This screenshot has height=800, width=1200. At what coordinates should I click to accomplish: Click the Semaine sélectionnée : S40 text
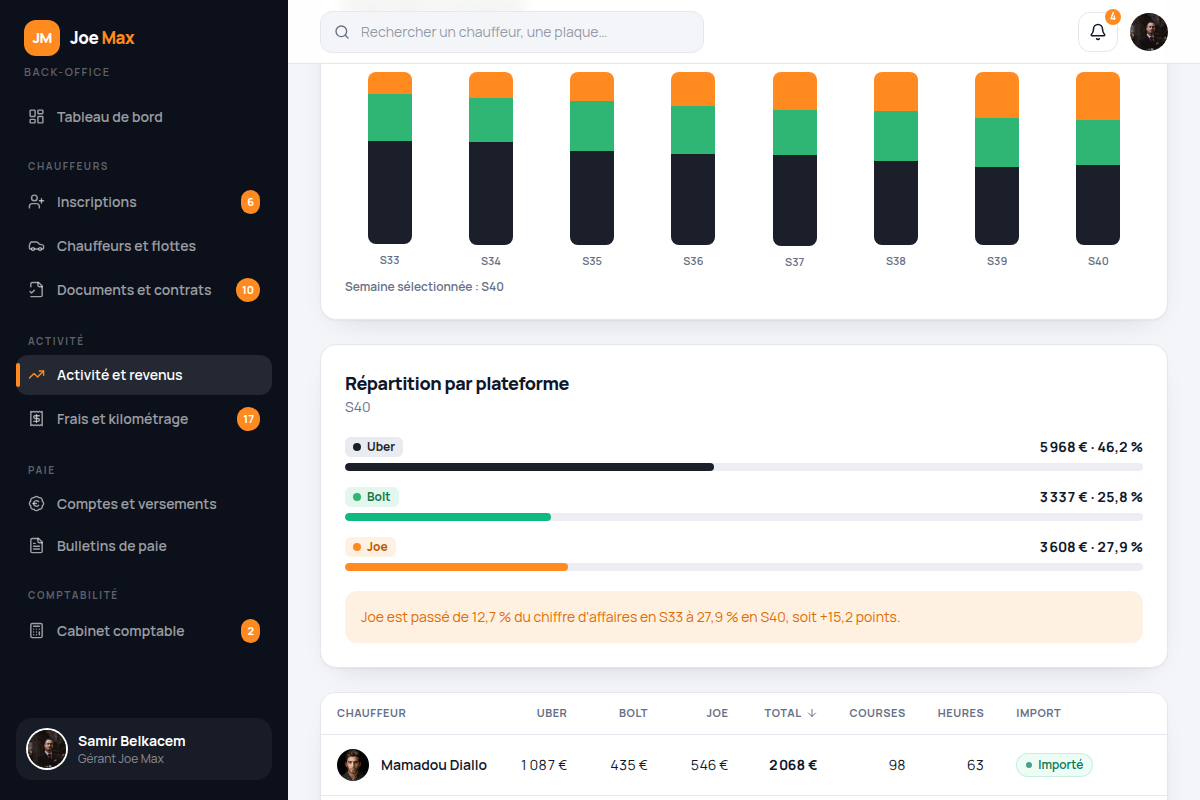(x=424, y=286)
